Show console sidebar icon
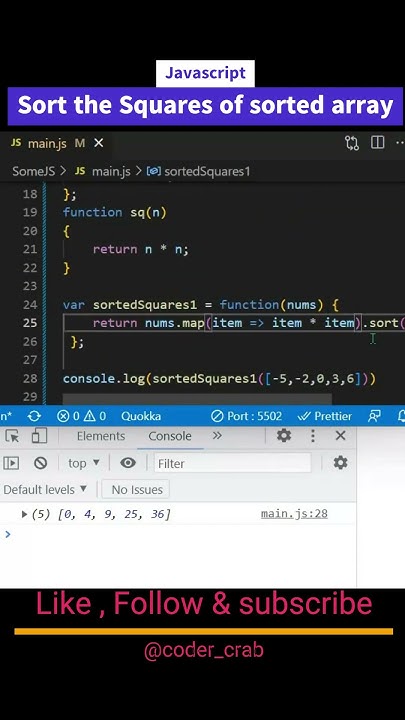The image size is (405, 720). (x=11, y=463)
